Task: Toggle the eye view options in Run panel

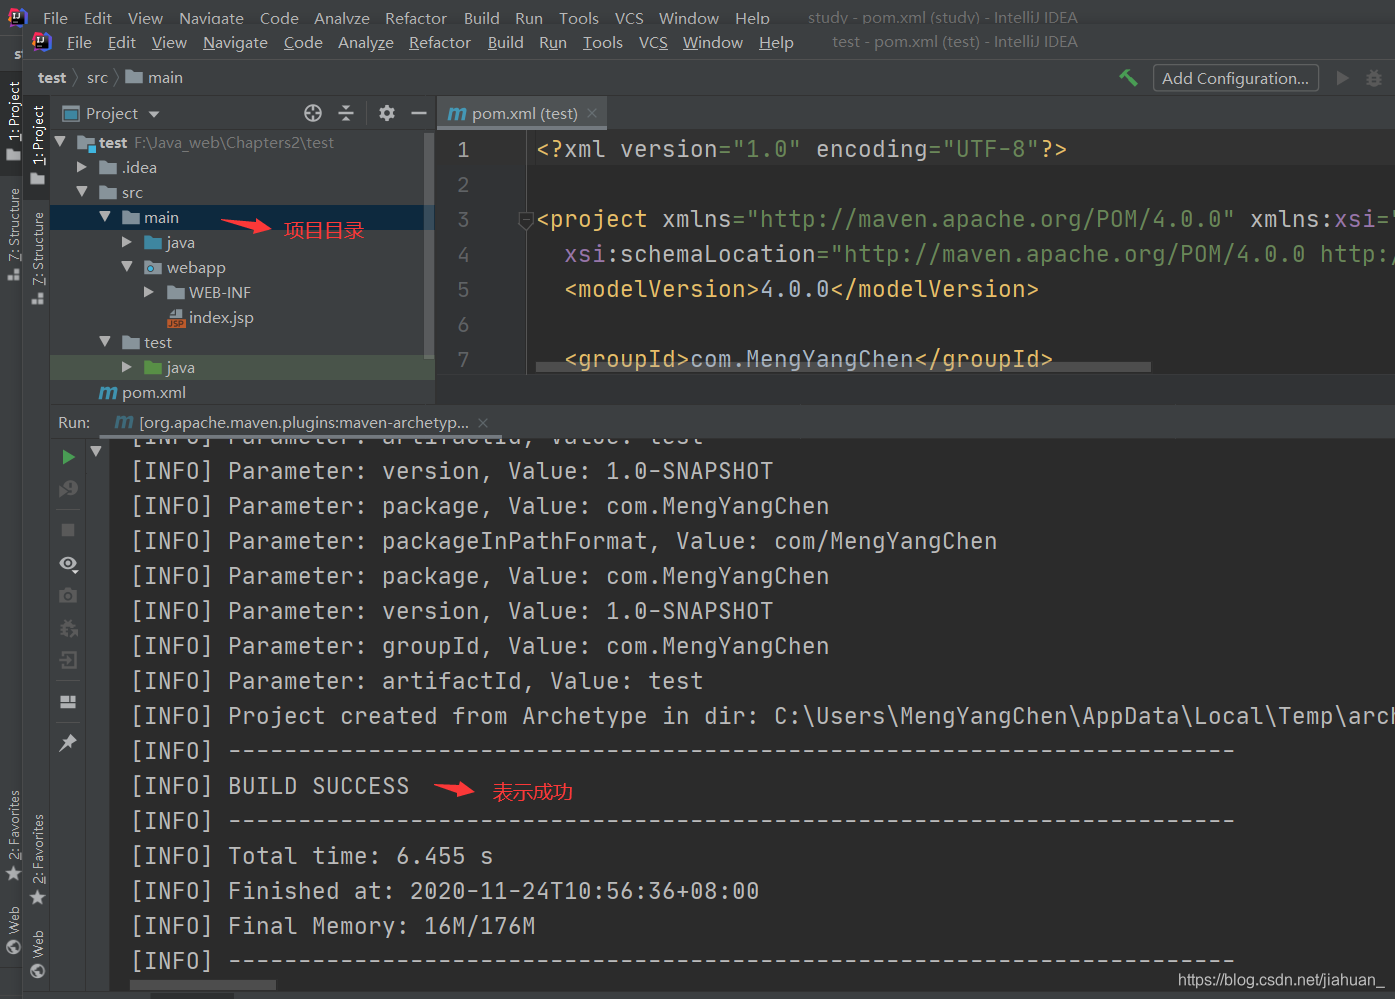Action: 68,564
